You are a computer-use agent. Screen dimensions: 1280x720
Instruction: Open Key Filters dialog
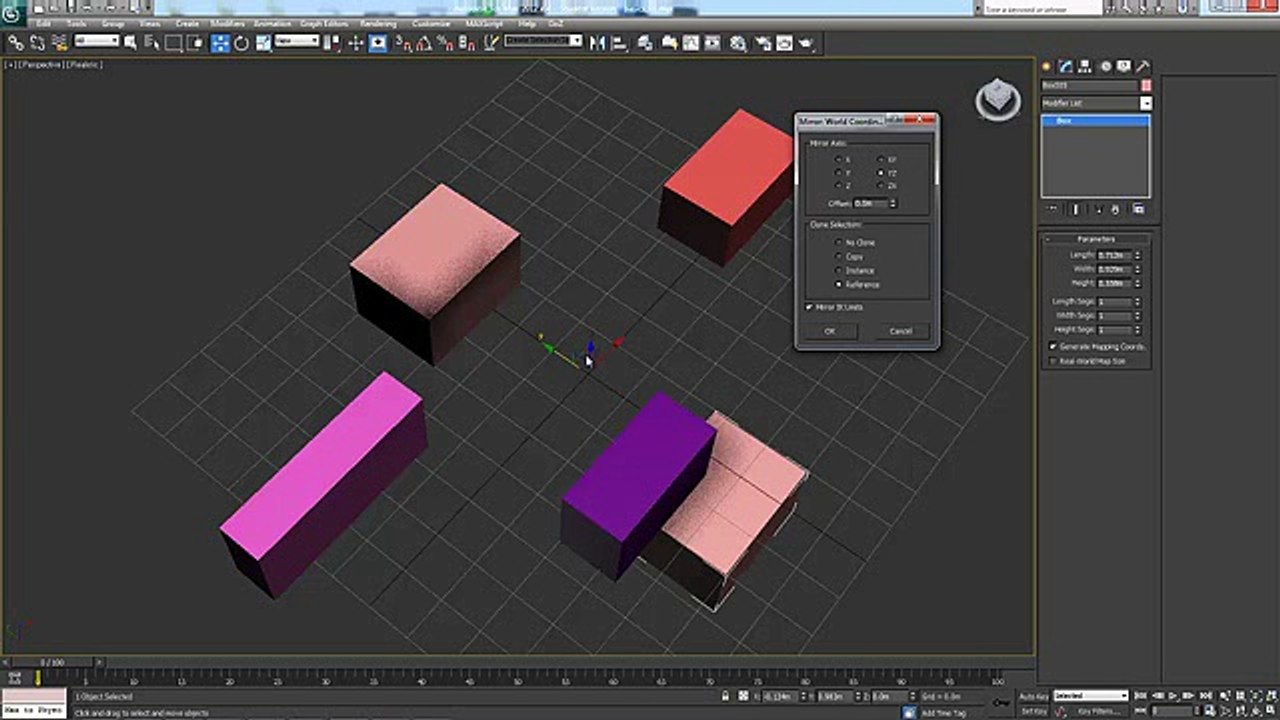(1097, 711)
